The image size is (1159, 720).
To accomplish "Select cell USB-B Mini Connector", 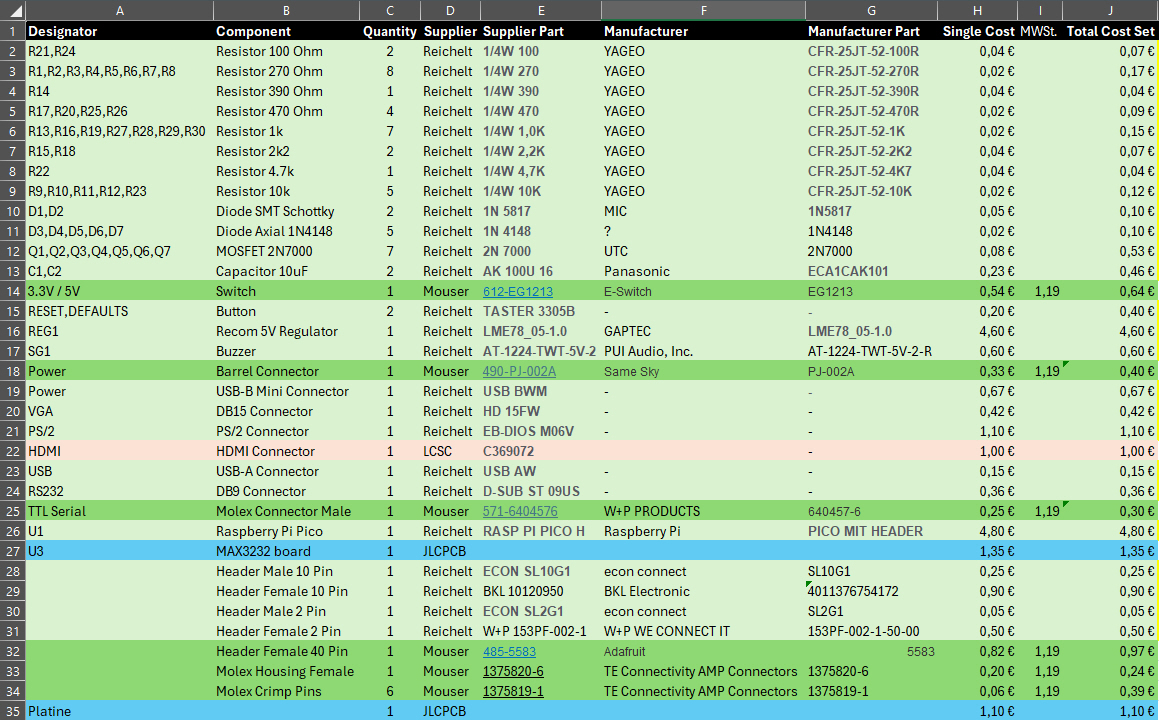I will (x=286, y=391).
